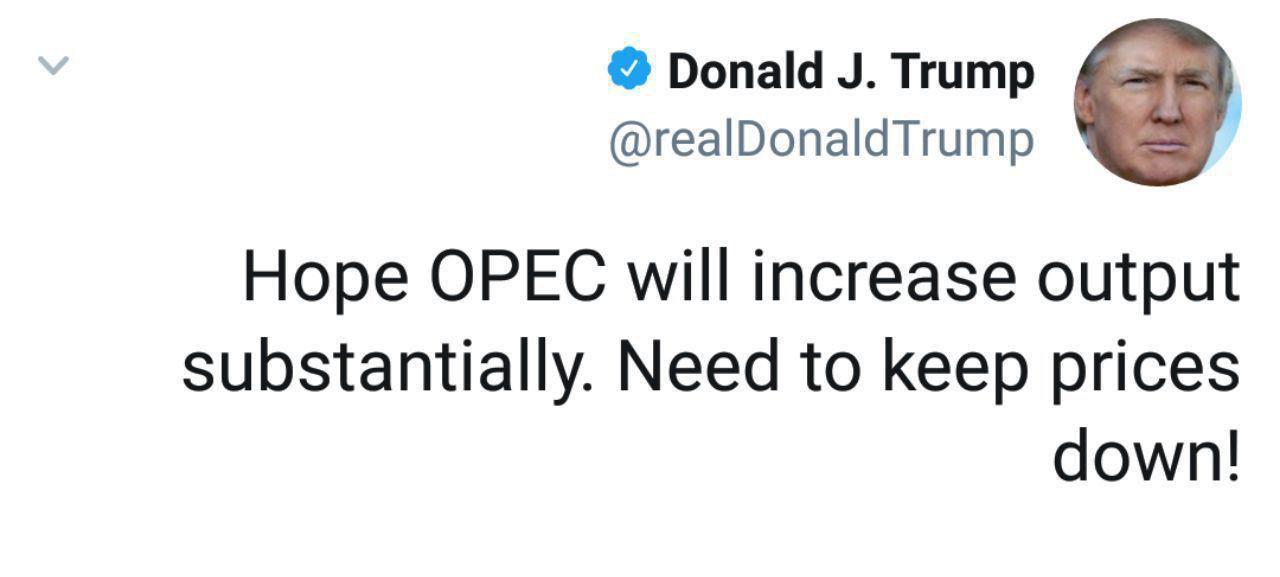Open the tweet options chevron menu
This screenshot has width=1280, height=577.
point(53,67)
